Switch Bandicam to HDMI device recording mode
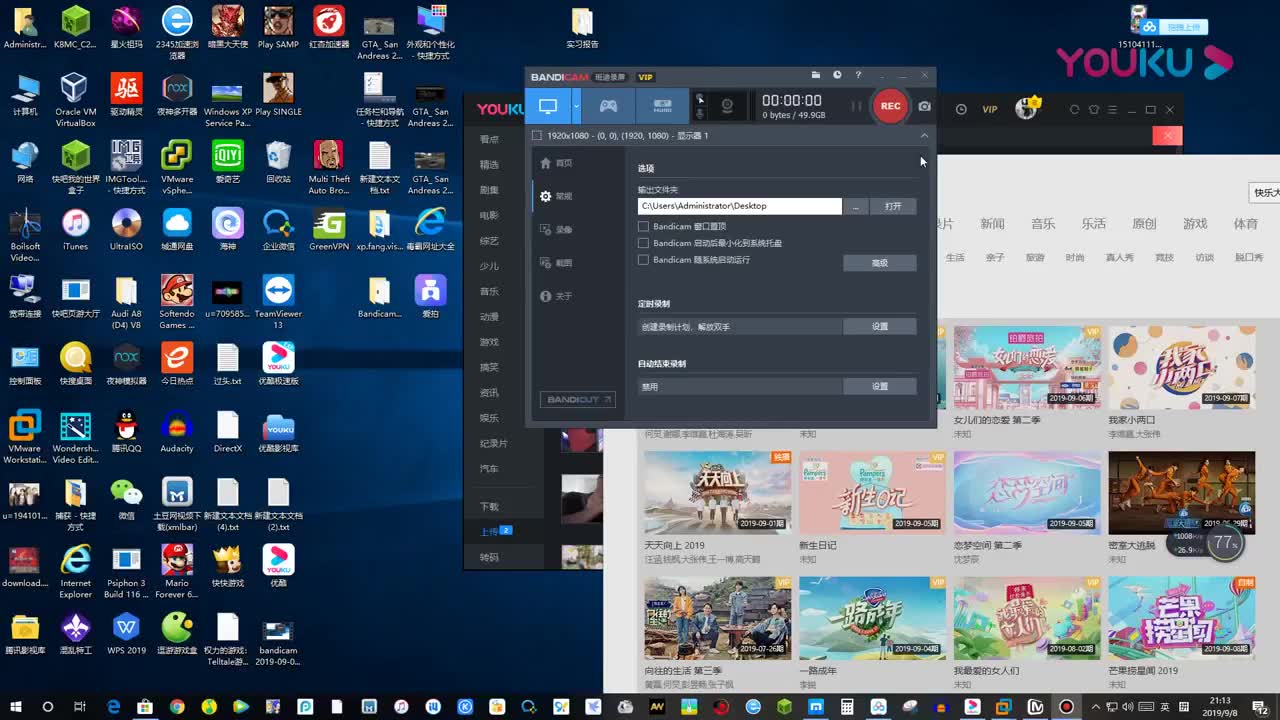 [662, 106]
